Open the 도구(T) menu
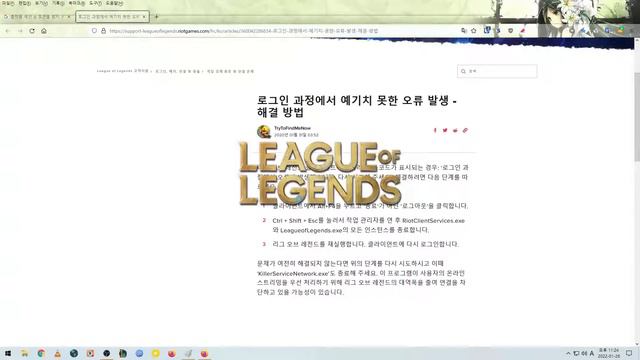Screen dimensions: 640x360 pyautogui.click(x=95, y=3)
